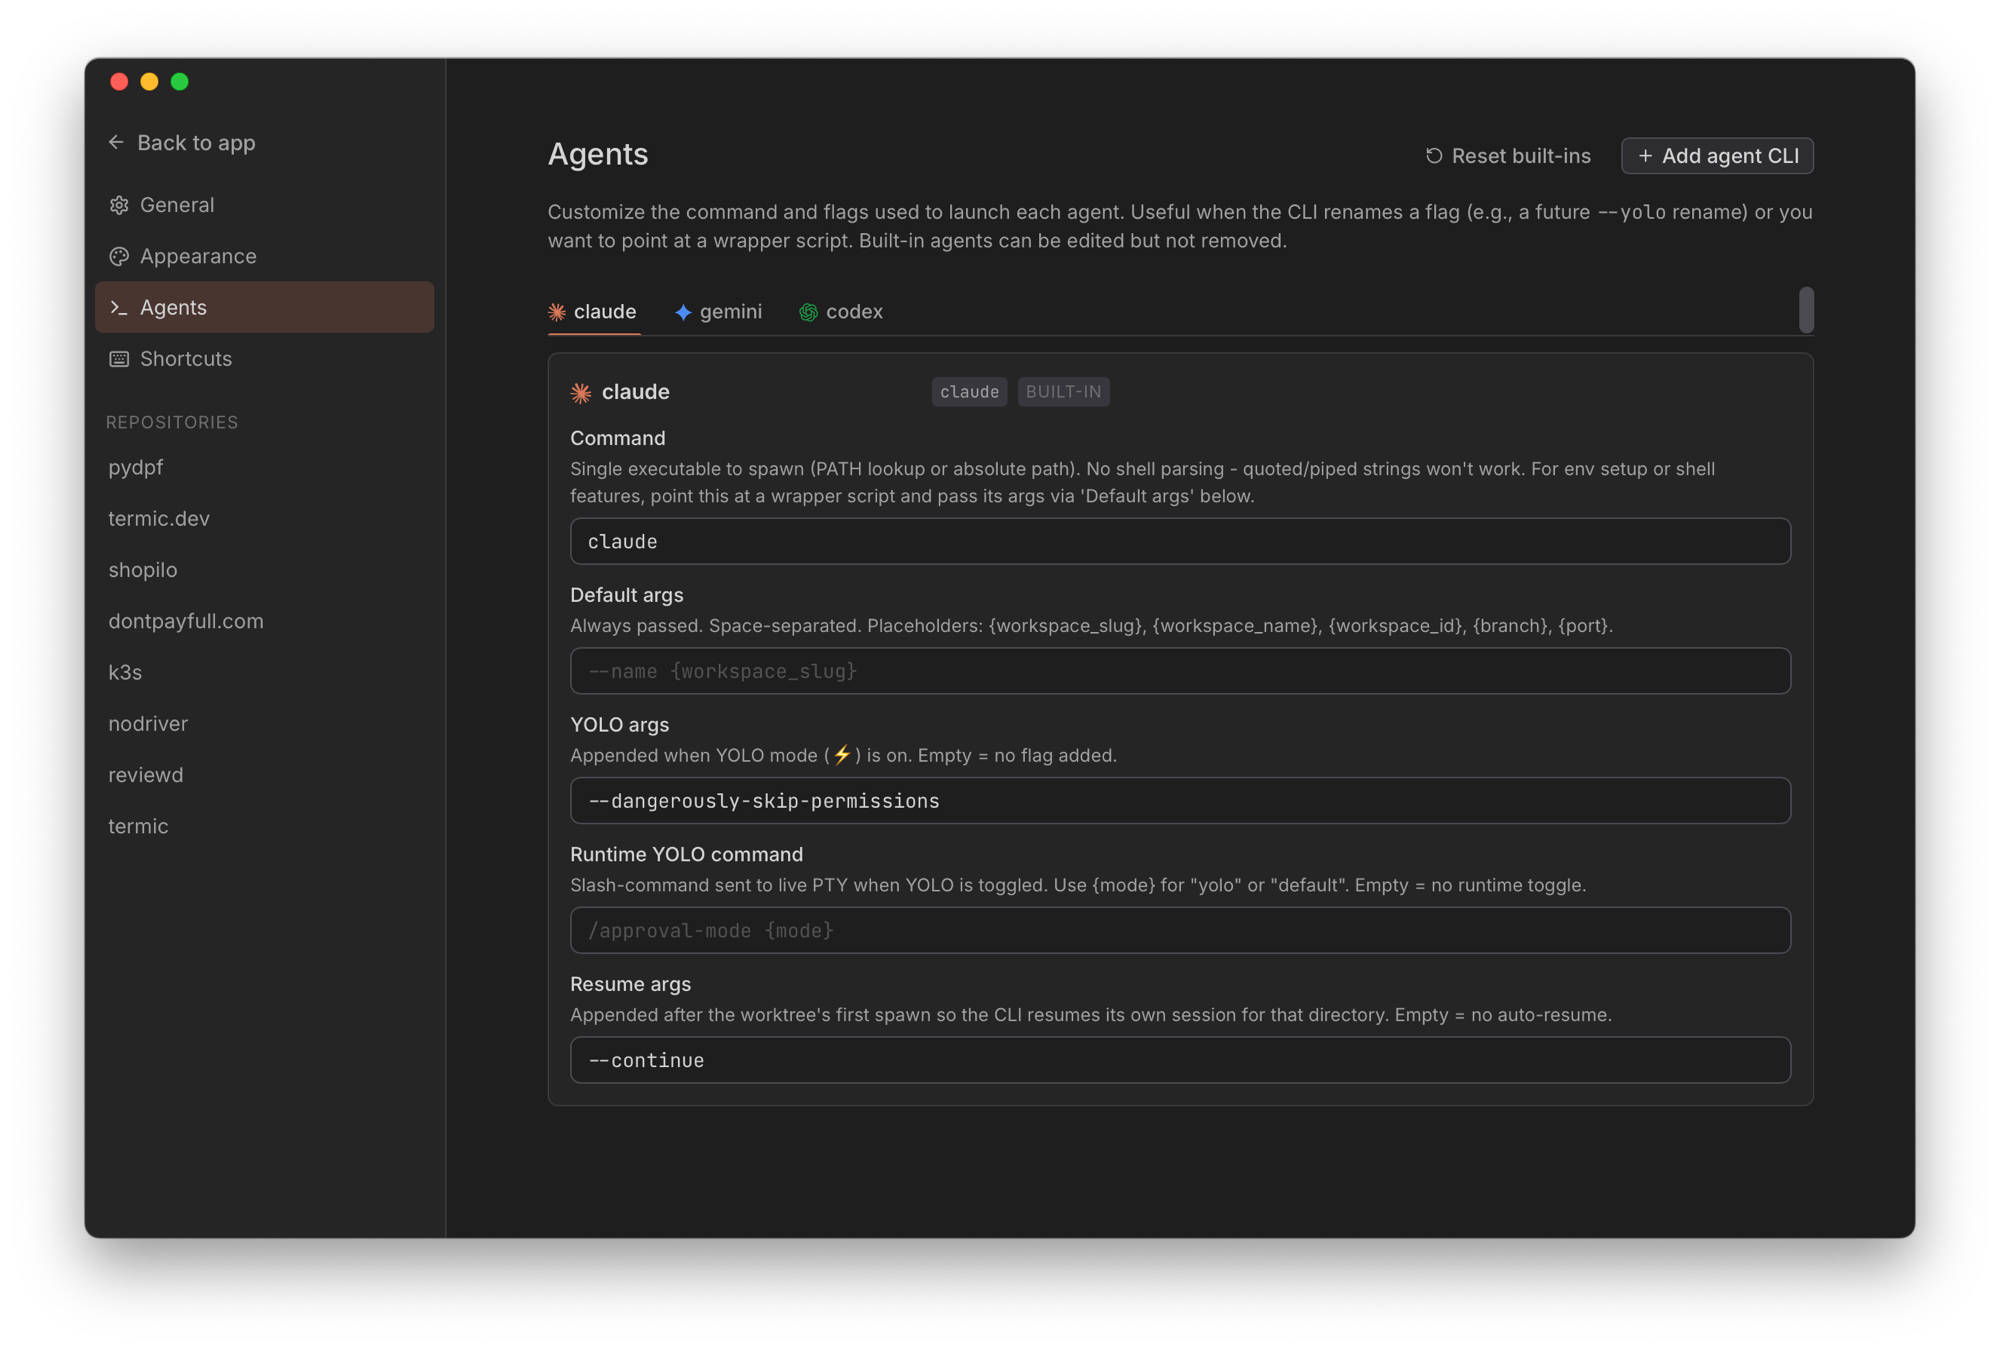This screenshot has width=2000, height=1350.
Task: Open the termic repository
Action: coord(138,826)
